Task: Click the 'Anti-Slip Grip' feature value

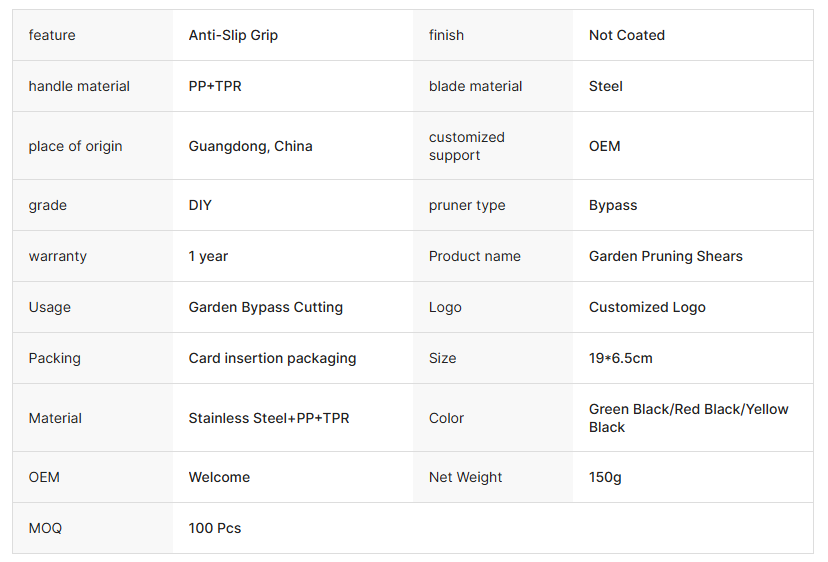Action: [233, 35]
